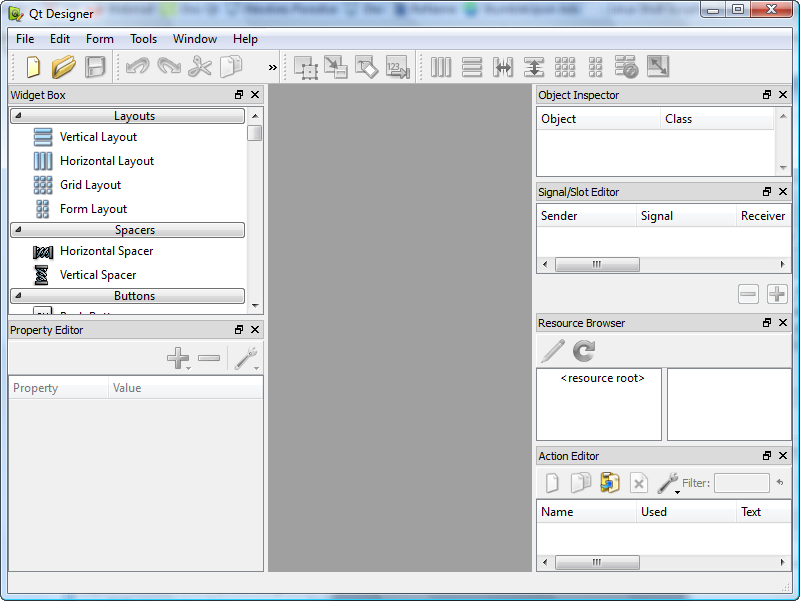
Task: Click the remove property minus icon
Action: pyautogui.click(x=209, y=358)
